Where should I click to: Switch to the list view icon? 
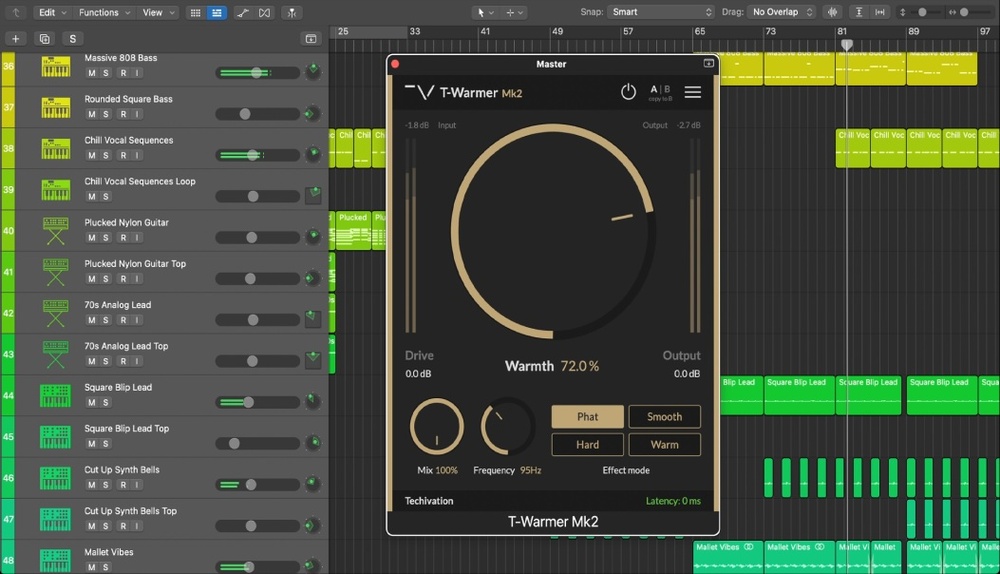pos(215,13)
